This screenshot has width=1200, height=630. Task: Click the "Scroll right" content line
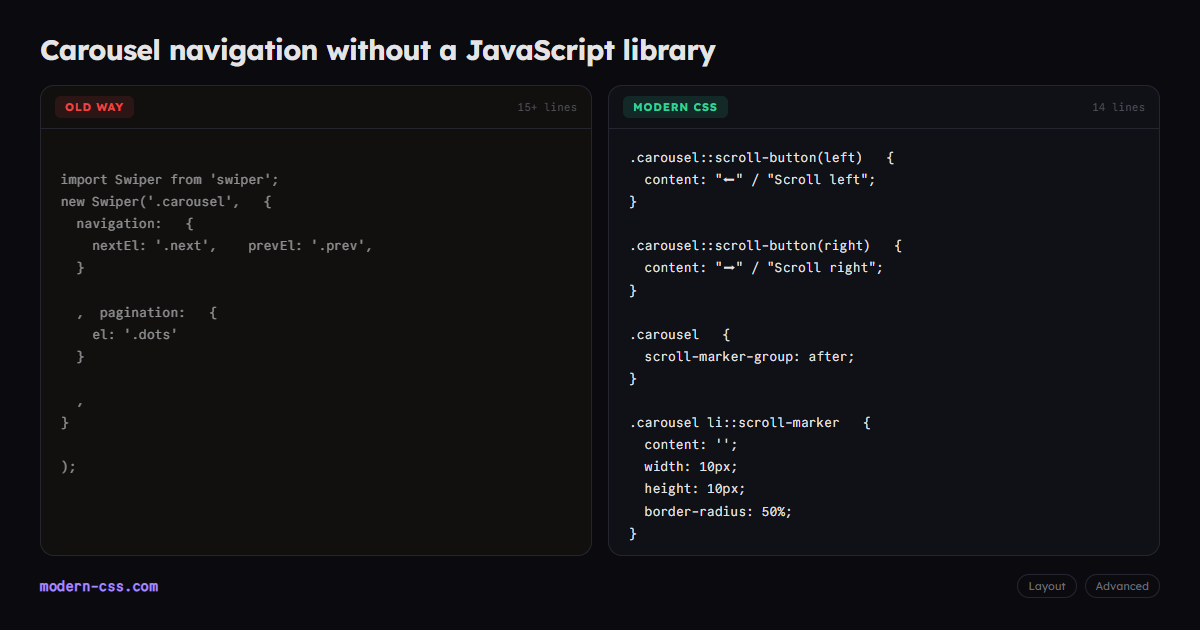(x=764, y=267)
